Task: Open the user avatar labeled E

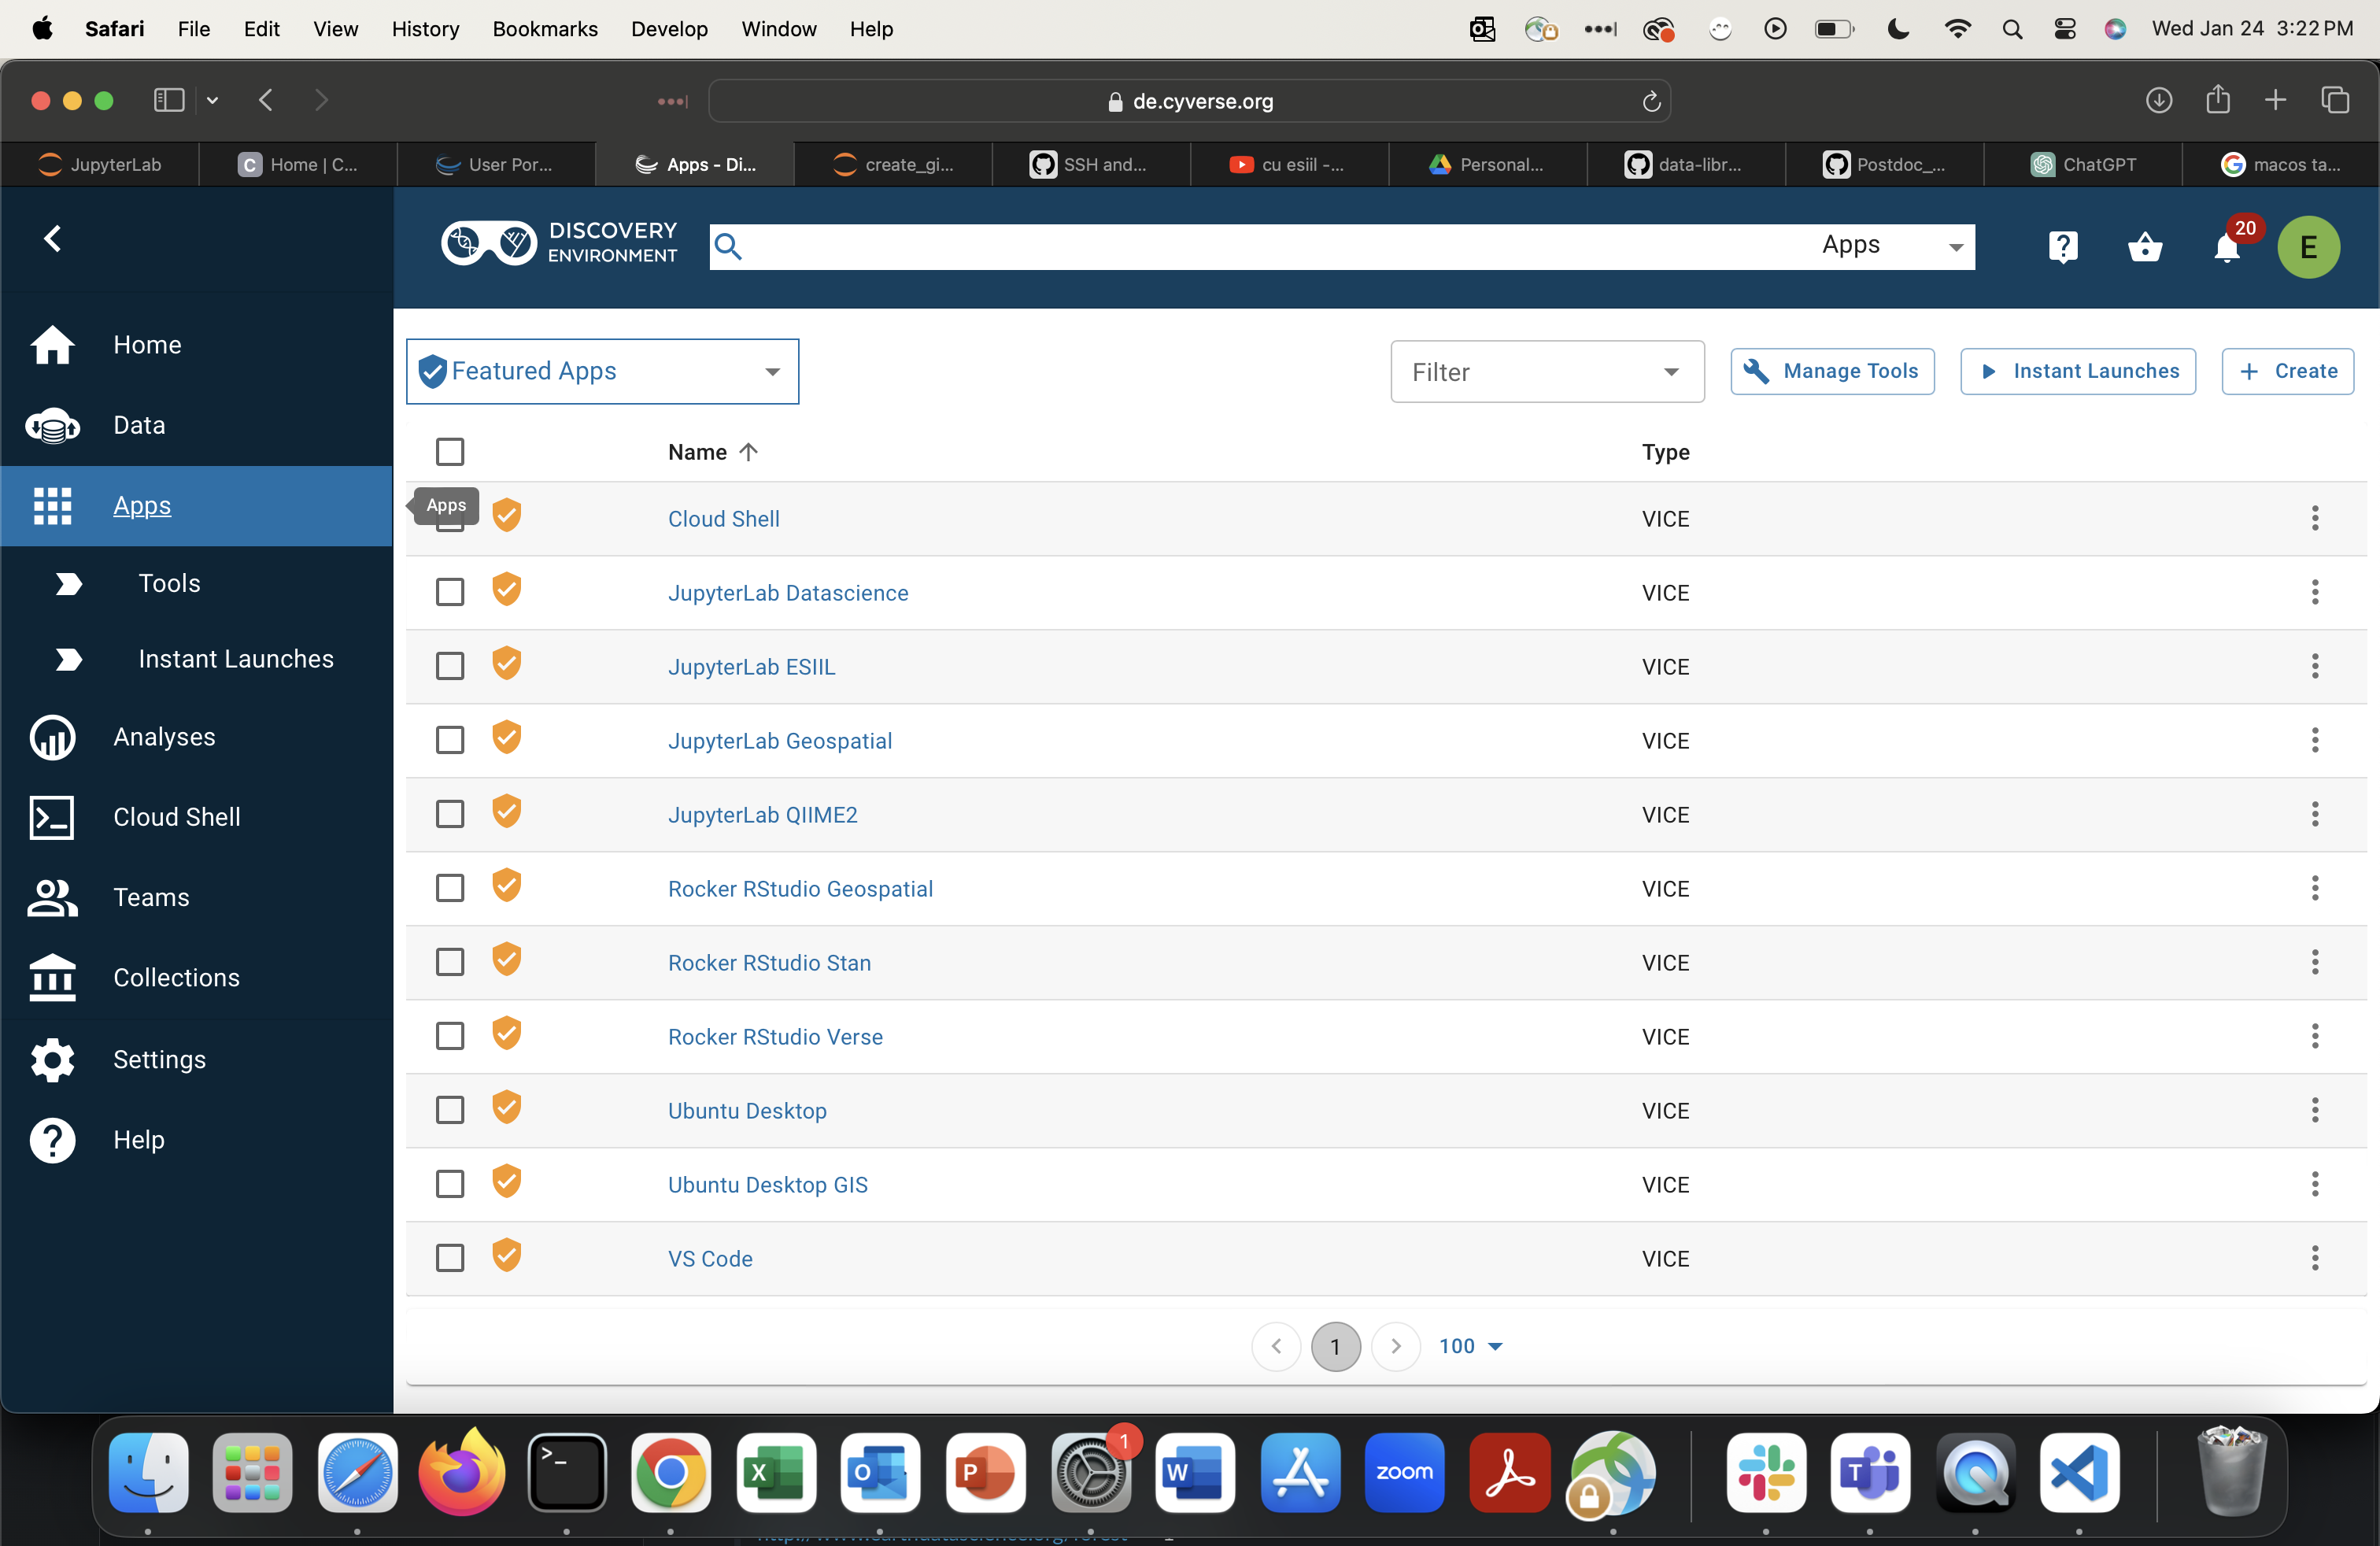Action: pos(2309,246)
